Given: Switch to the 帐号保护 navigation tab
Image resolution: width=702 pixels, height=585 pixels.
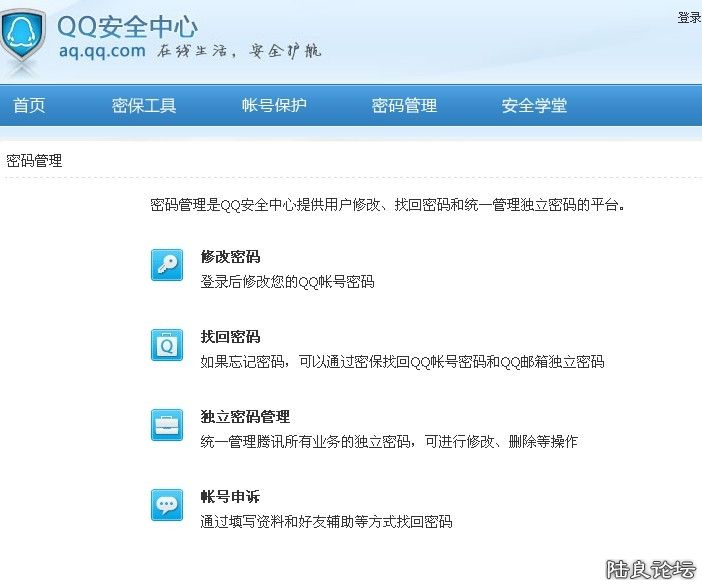Looking at the screenshot, I should point(274,106).
